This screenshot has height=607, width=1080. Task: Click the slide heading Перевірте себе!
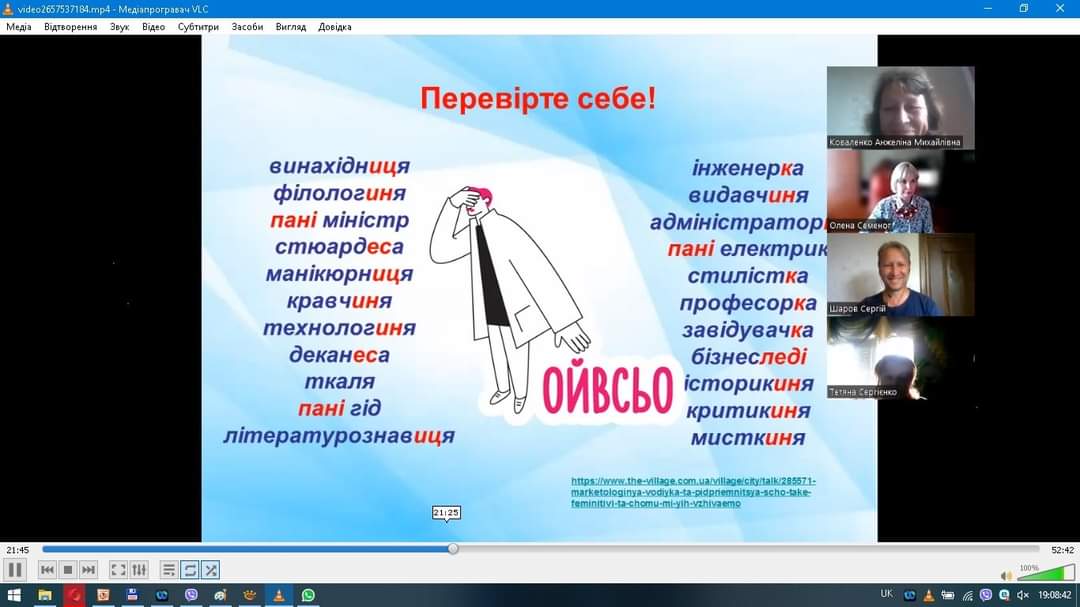point(538,99)
